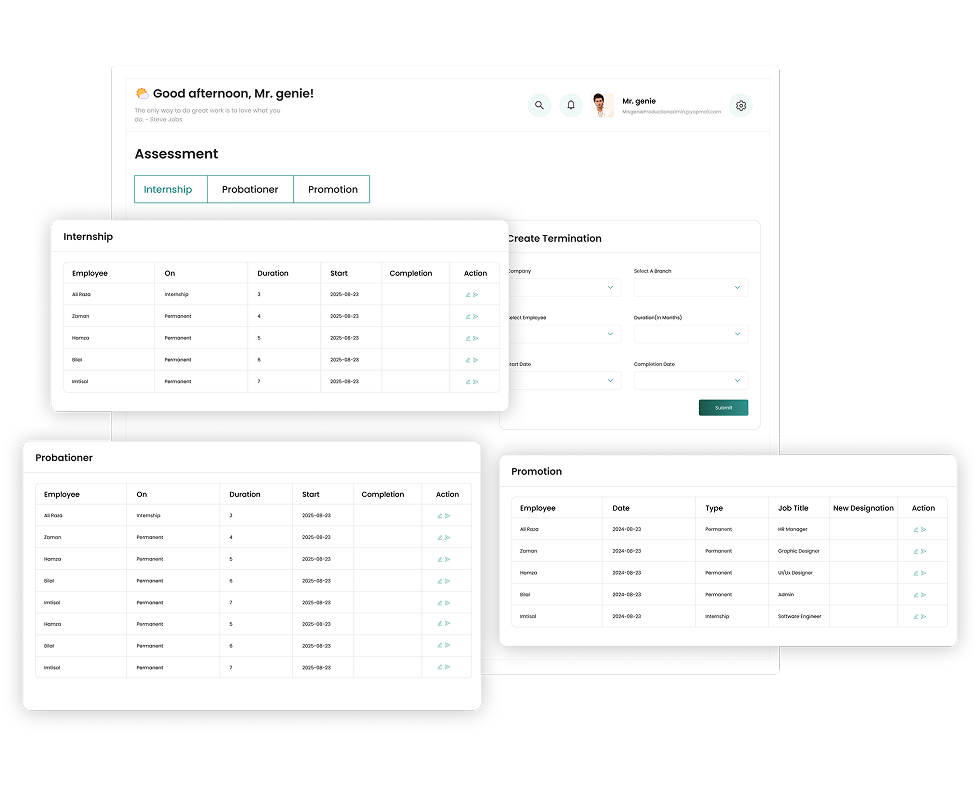
Task: Open the Completion Date dropdown
Action: (x=691, y=381)
